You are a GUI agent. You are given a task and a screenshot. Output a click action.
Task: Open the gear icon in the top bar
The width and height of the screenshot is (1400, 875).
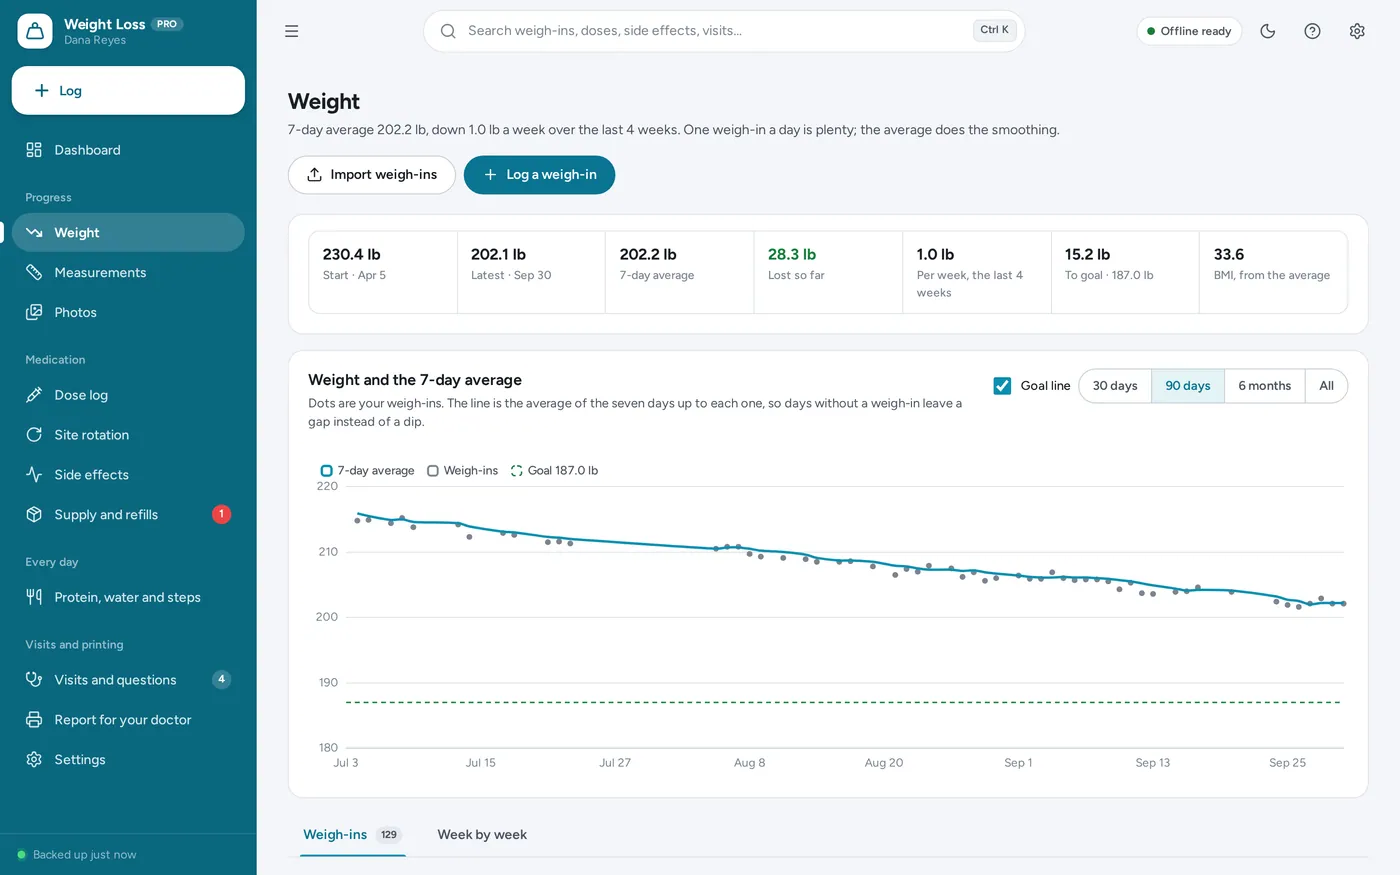click(x=1357, y=31)
